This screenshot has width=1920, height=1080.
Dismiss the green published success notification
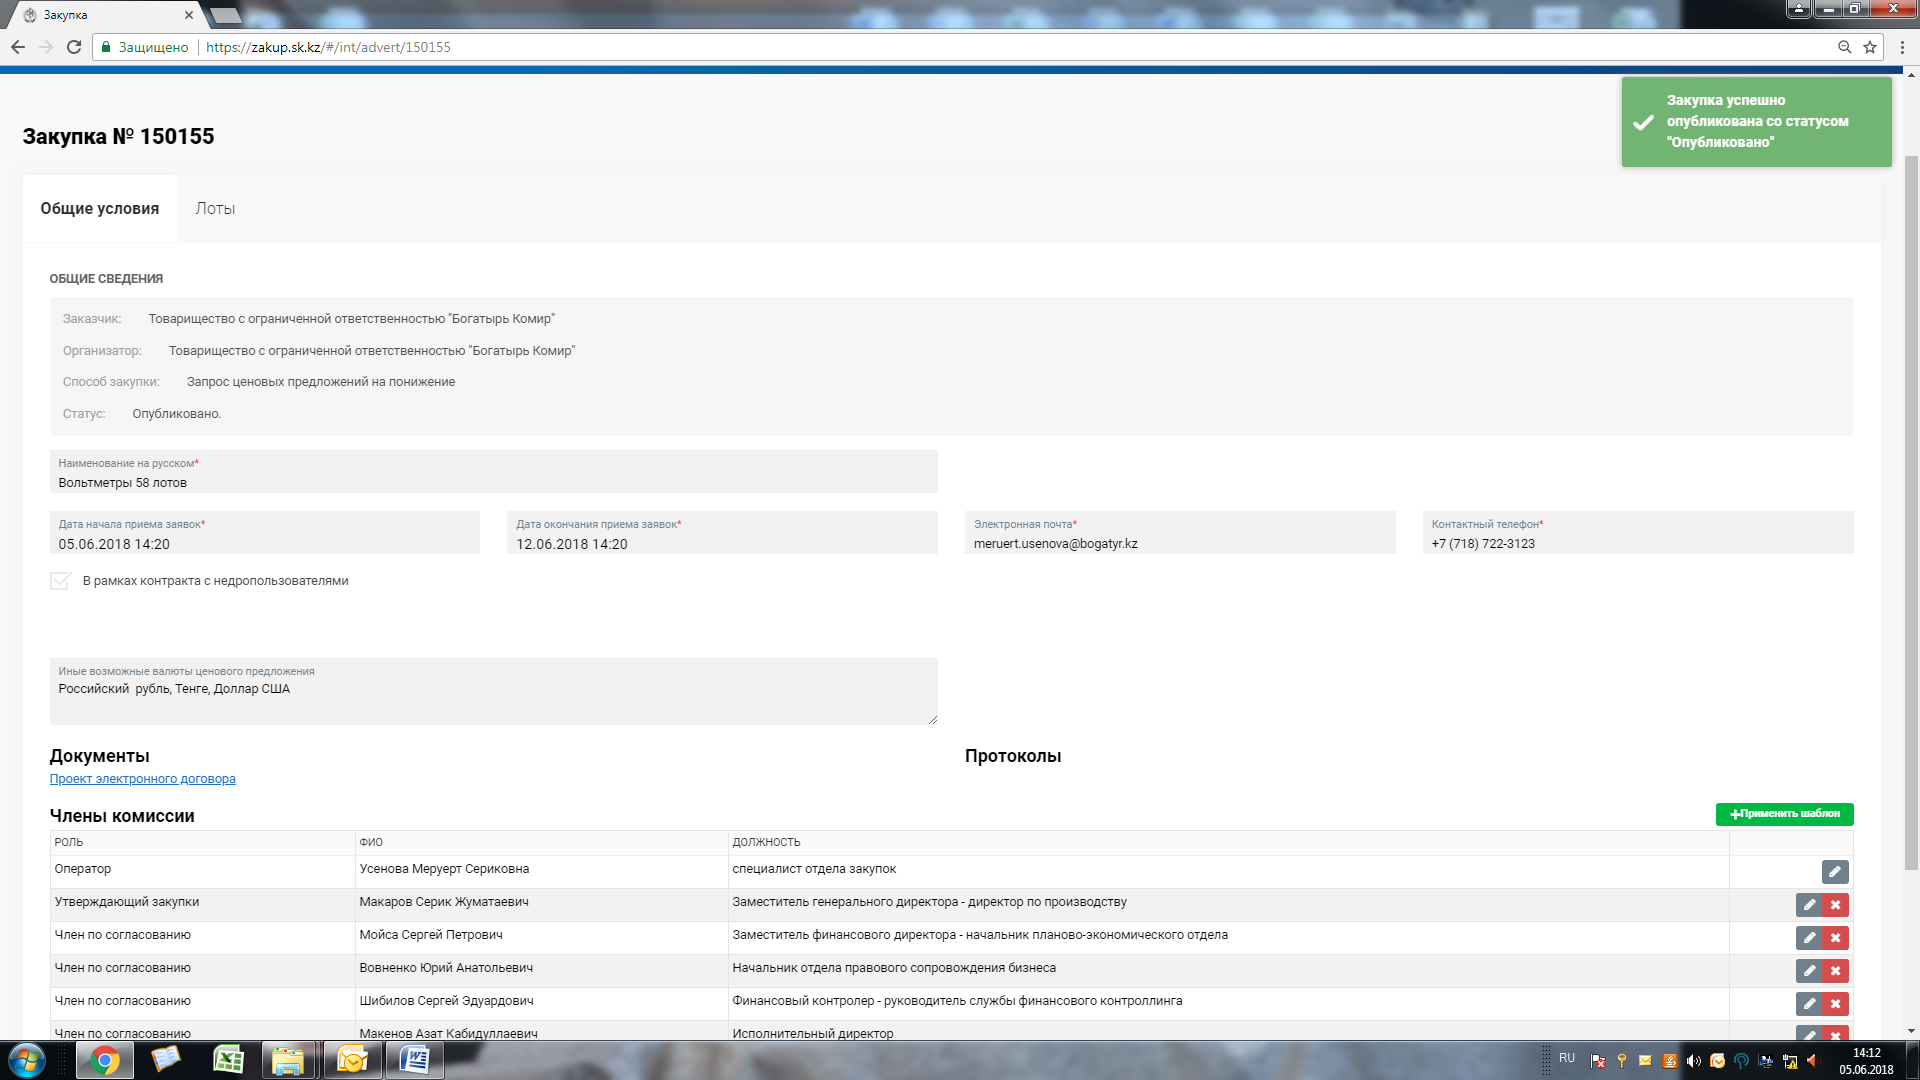[x=1756, y=122]
